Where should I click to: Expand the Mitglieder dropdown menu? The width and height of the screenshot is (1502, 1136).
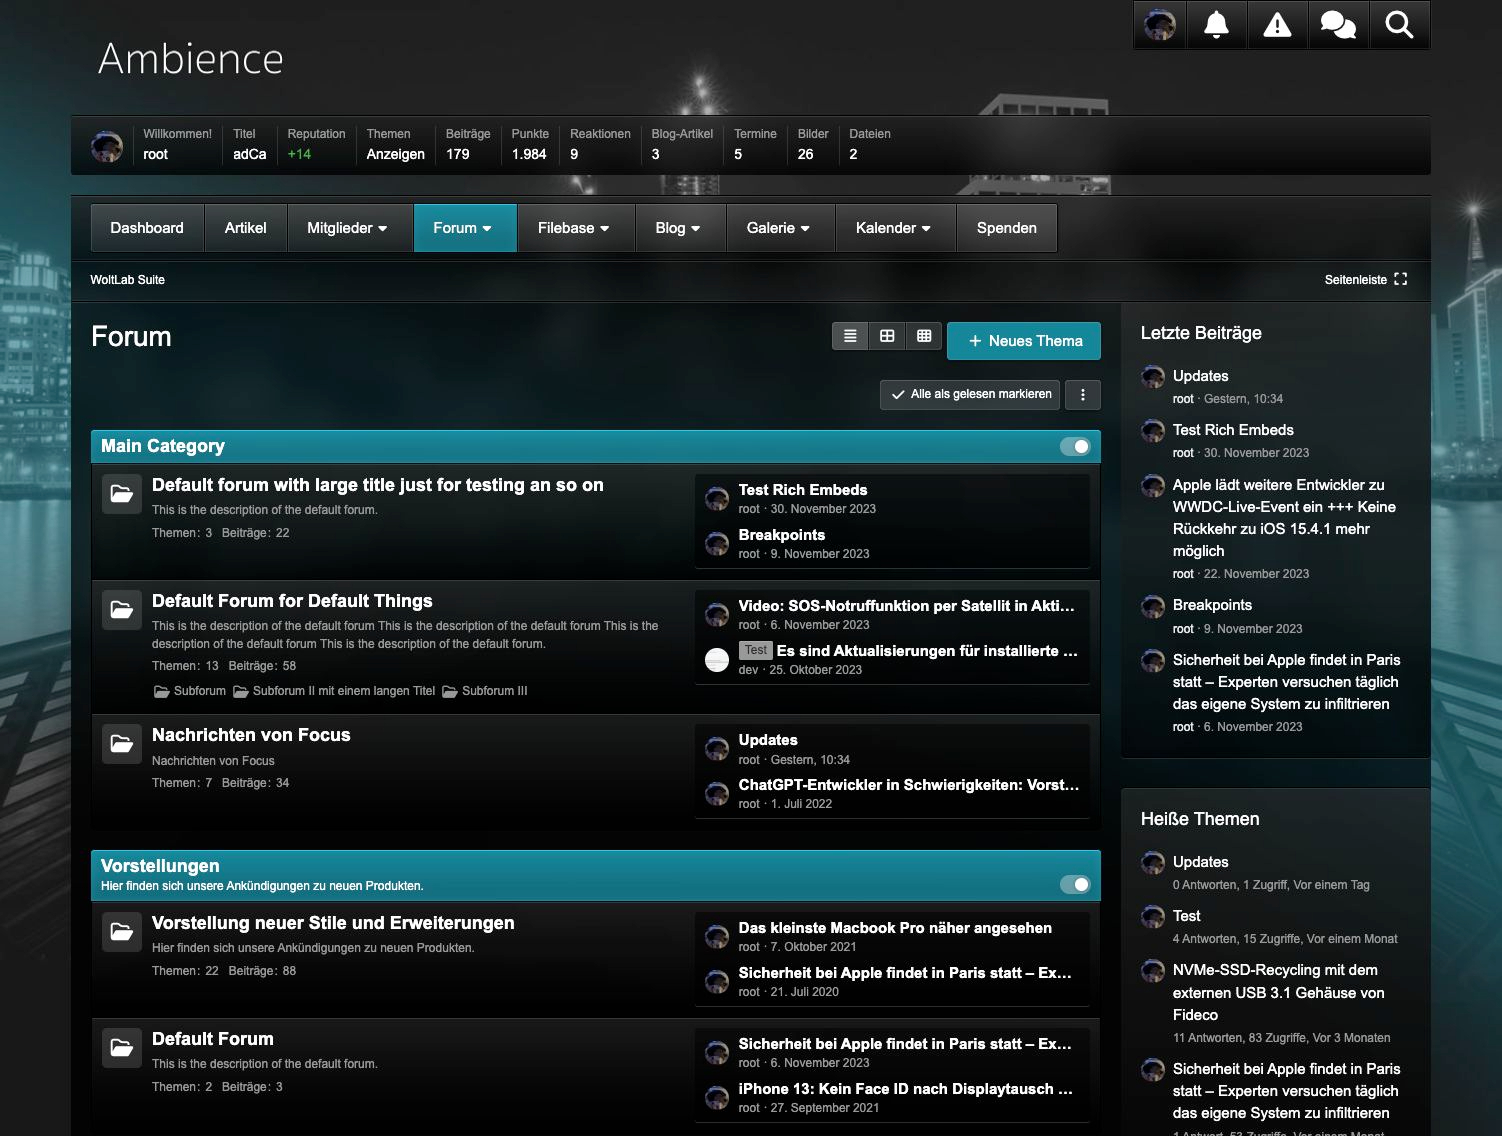[x=346, y=228]
